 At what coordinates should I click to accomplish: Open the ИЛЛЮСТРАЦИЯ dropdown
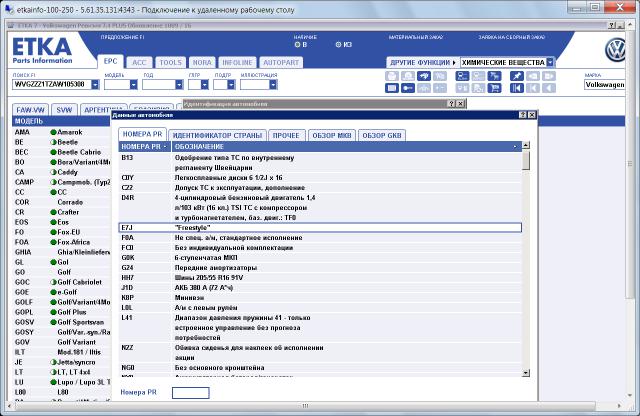point(273,85)
